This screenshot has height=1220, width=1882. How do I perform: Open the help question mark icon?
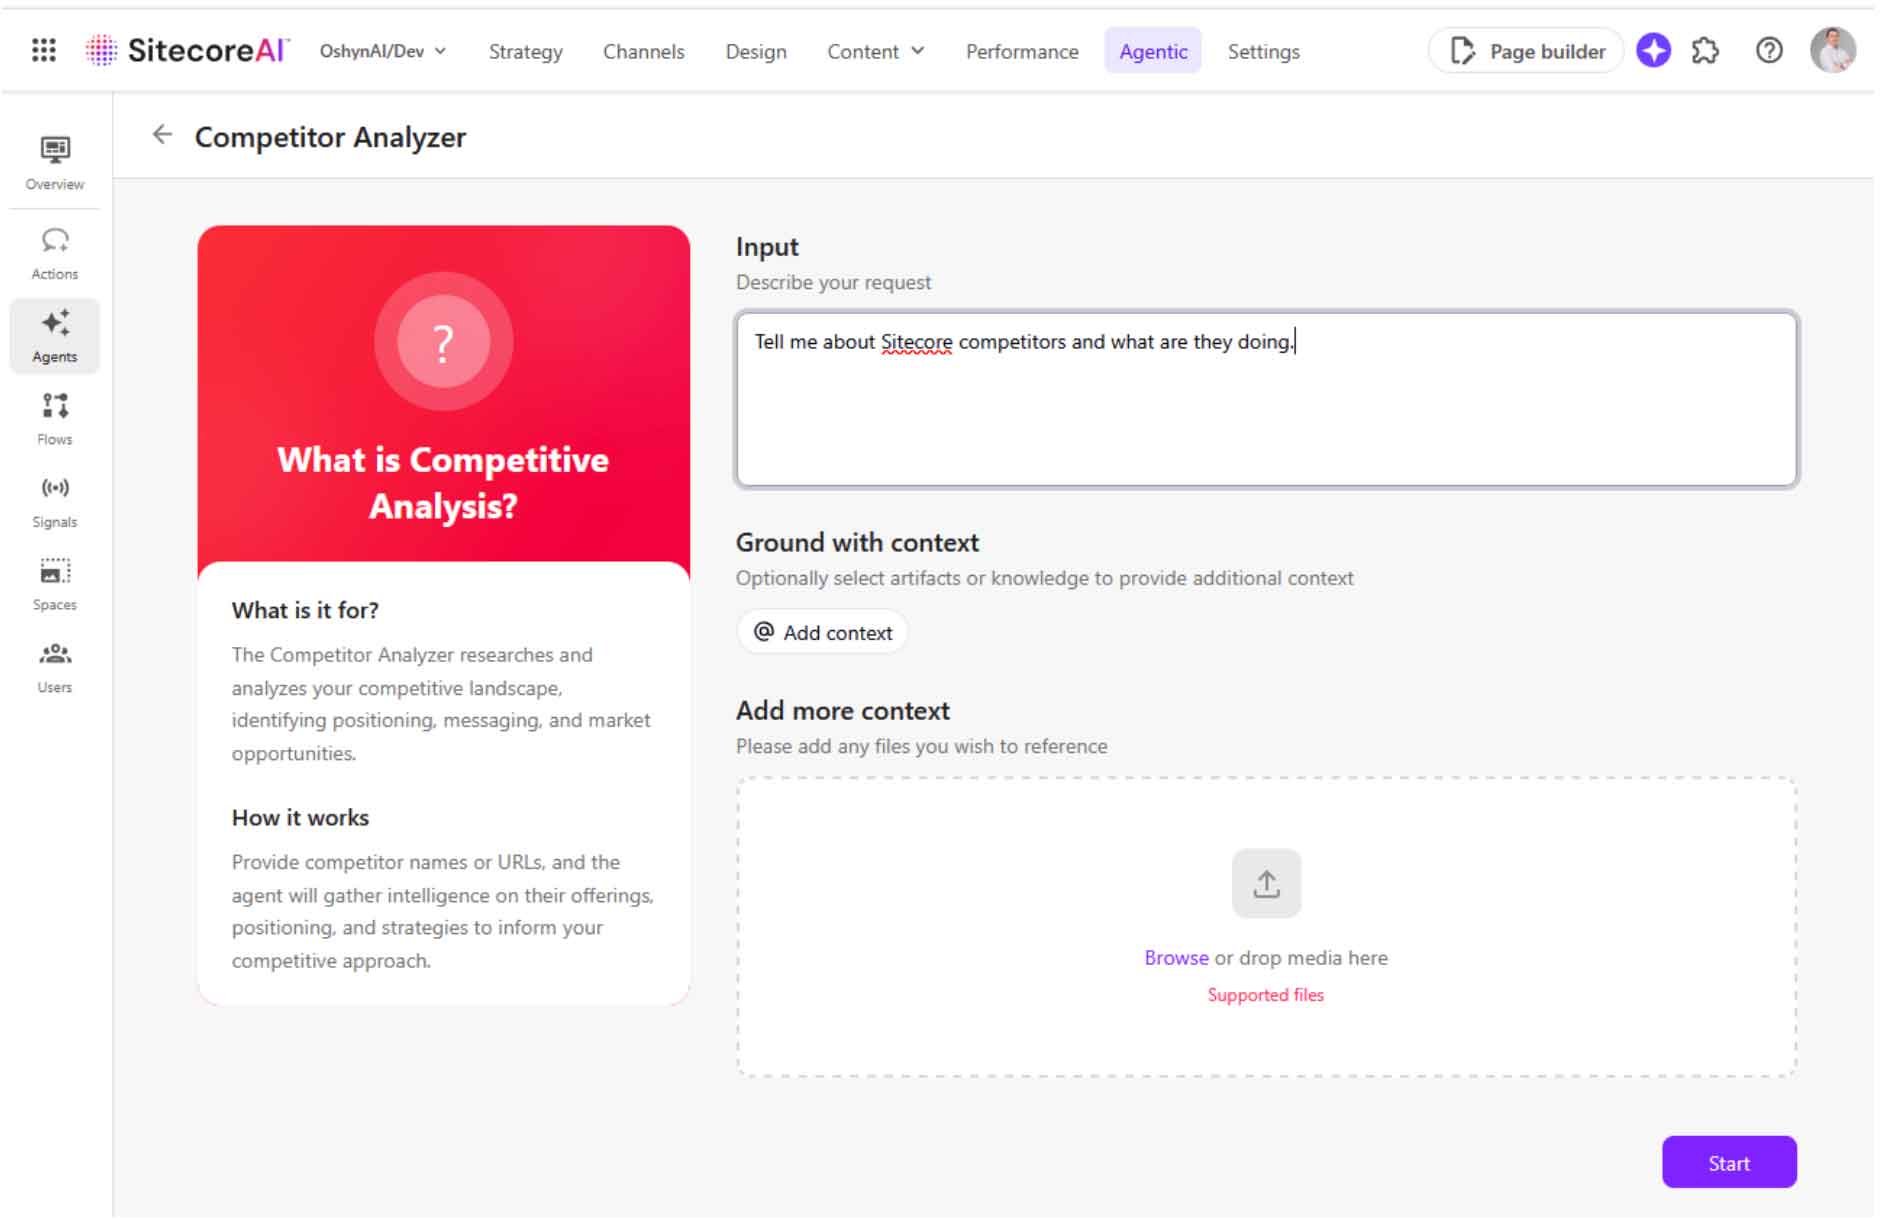pos(1768,50)
